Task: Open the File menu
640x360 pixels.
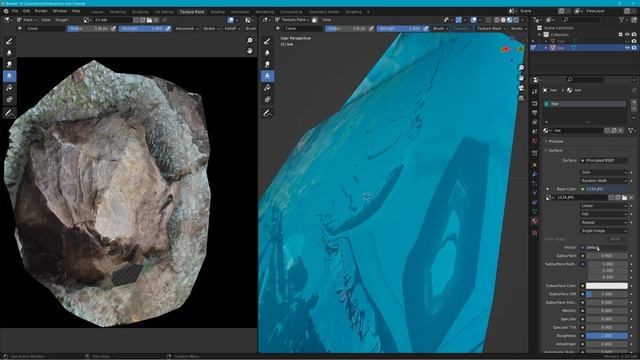Action: tap(15, 11)
